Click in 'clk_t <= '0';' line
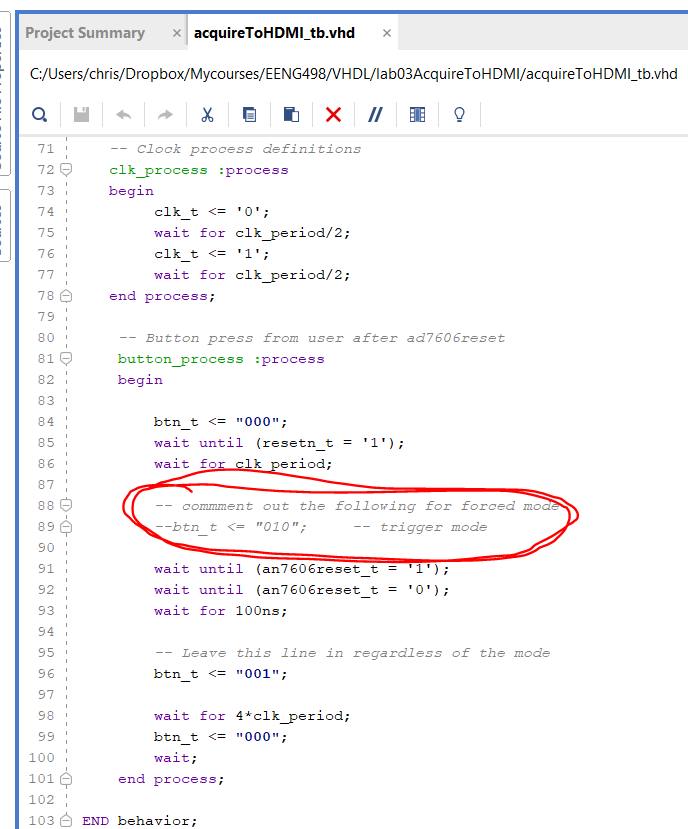Viewport: 688px width, 829px height. pyautogui.click(x=212, y=212)
